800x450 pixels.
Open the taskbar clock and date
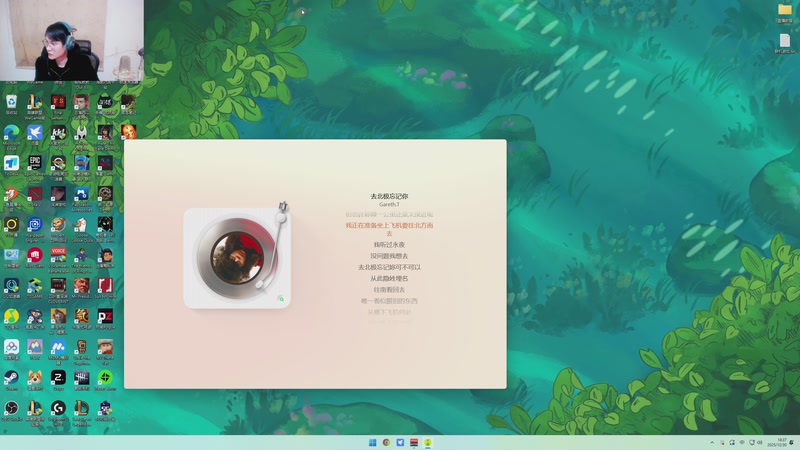coord(779,442)
